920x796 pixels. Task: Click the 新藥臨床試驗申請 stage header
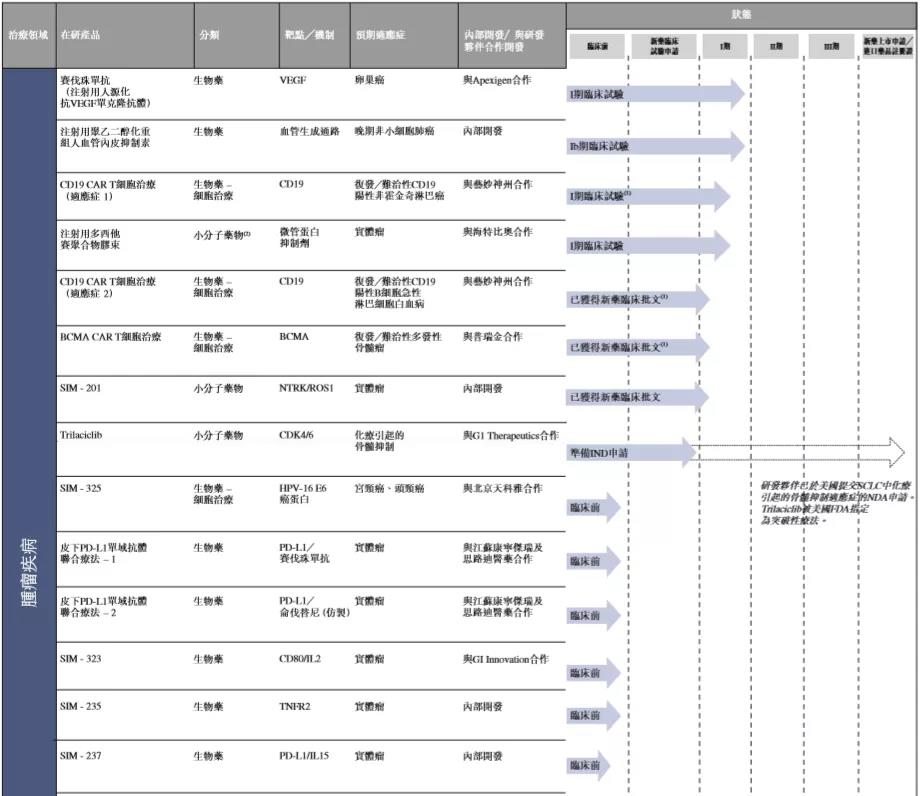coord(664,46)
